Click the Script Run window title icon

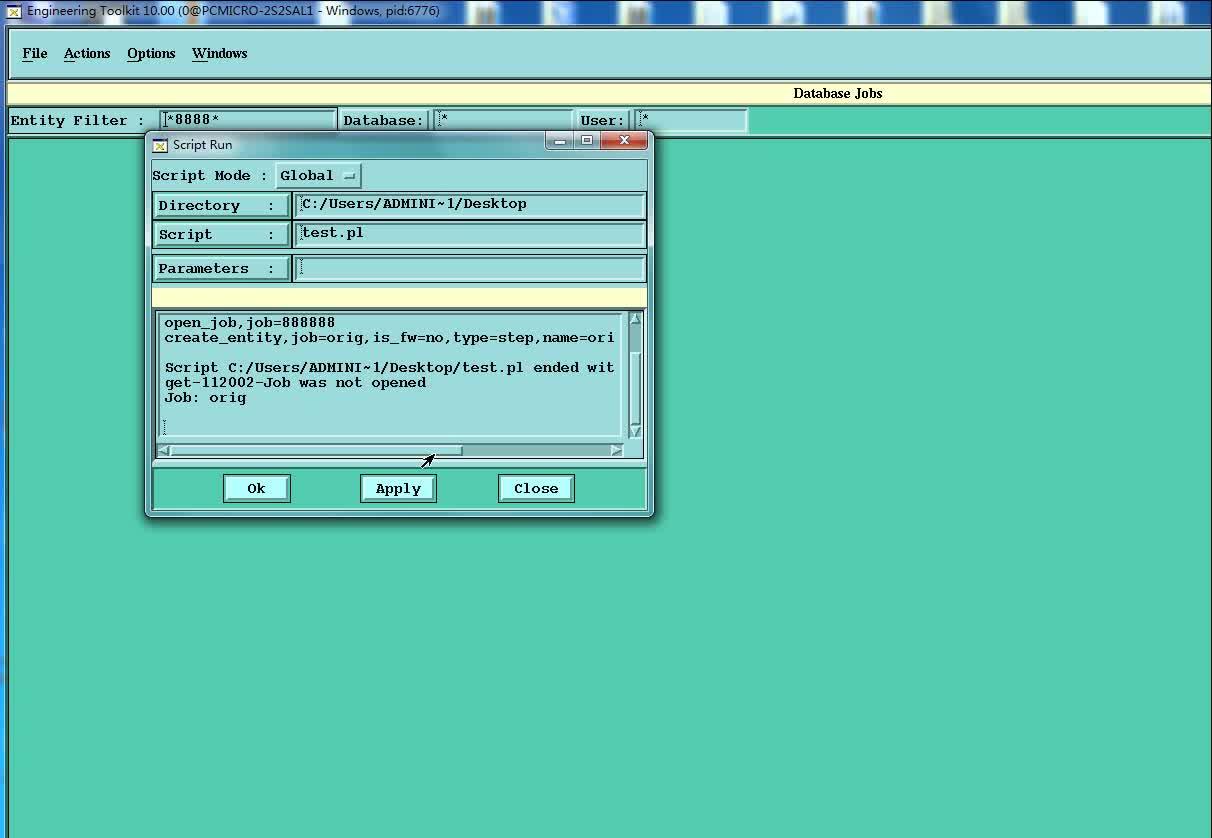160,145
